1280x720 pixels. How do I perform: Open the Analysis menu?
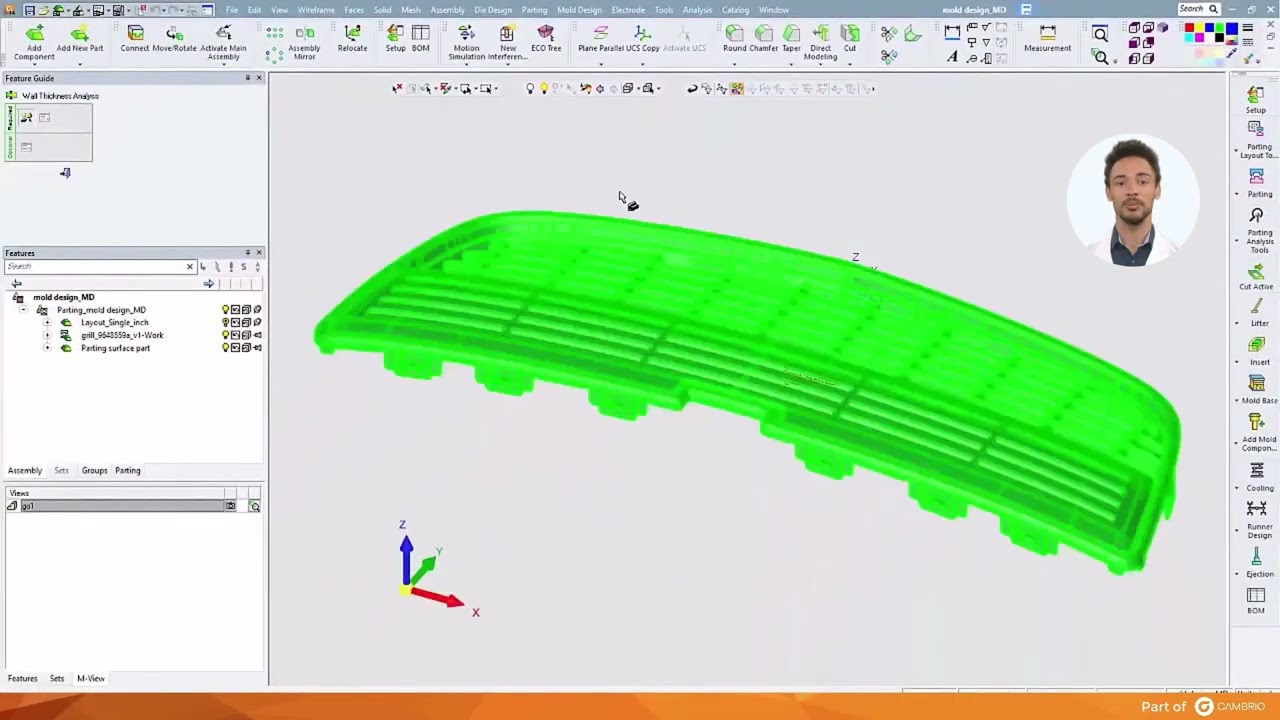tap(697, 10)
